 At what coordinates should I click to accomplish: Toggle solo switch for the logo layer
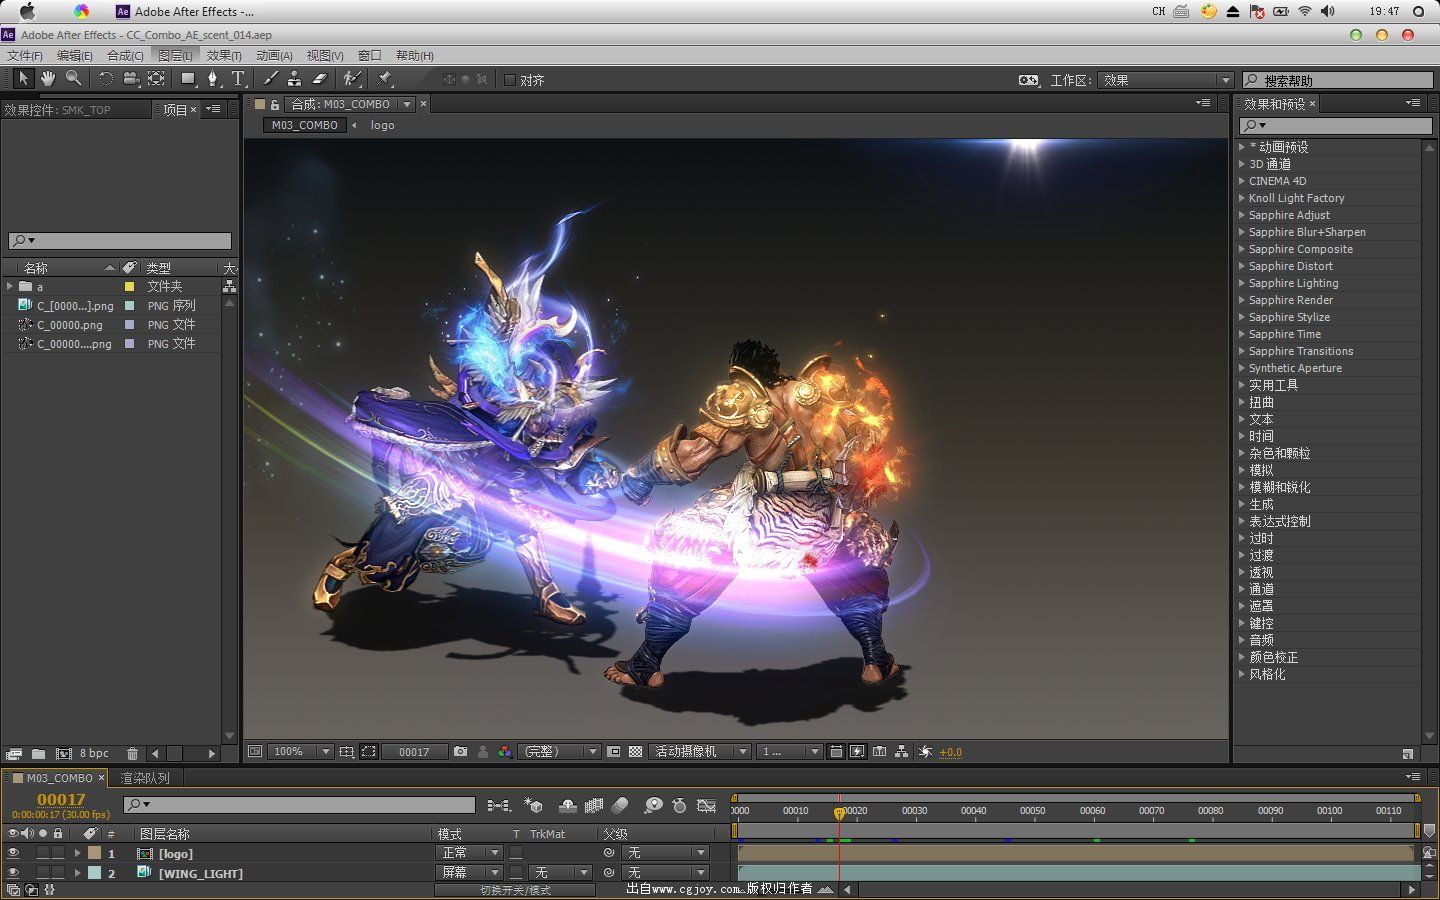(43, 853)
